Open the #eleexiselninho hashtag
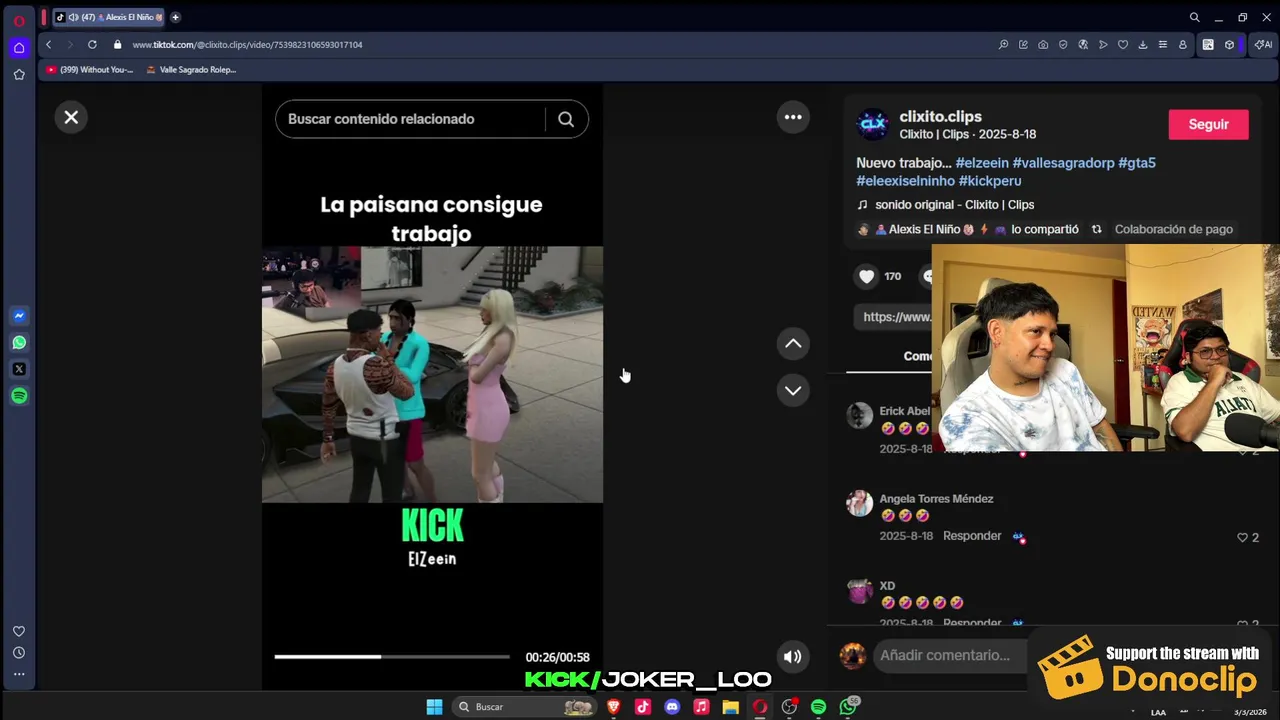The height and width of the screenshot is (720, 1280). point(905,181)
